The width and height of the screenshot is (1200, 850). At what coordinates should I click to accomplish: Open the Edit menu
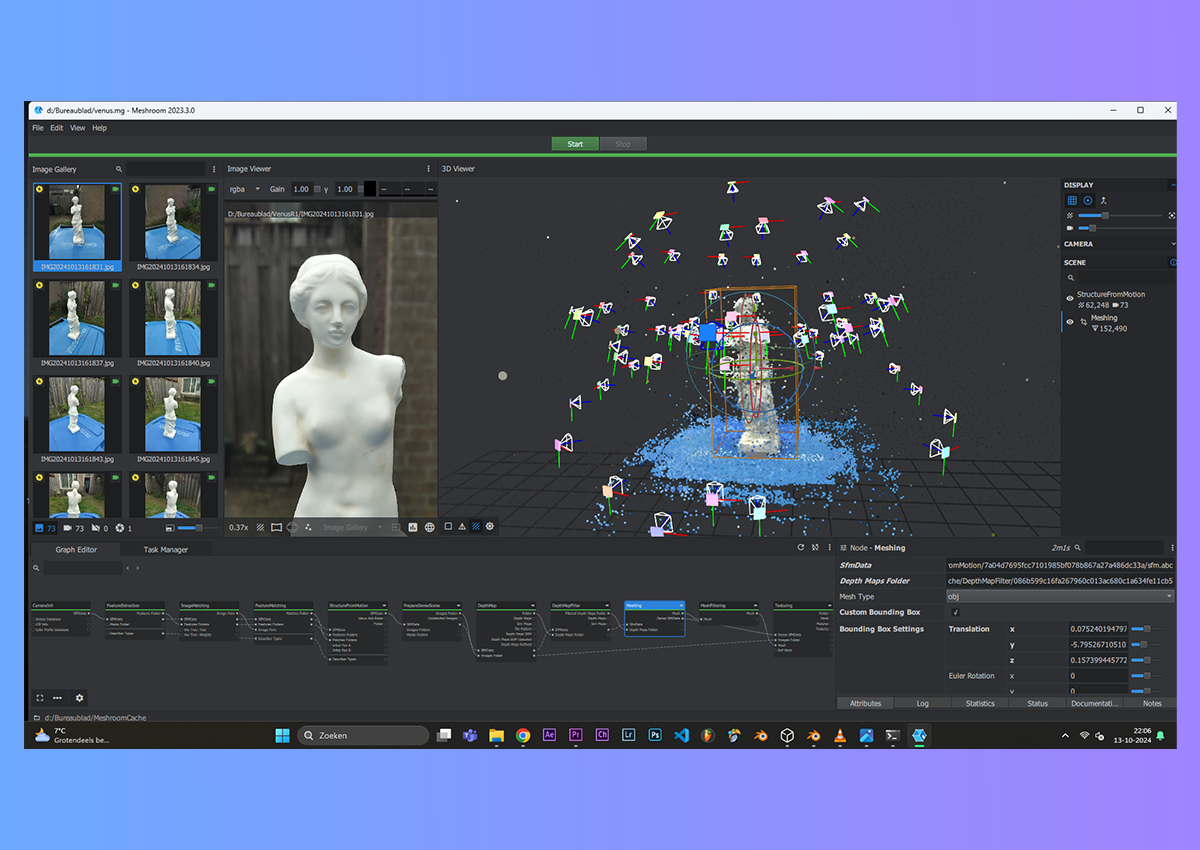(x=57, y=128)
